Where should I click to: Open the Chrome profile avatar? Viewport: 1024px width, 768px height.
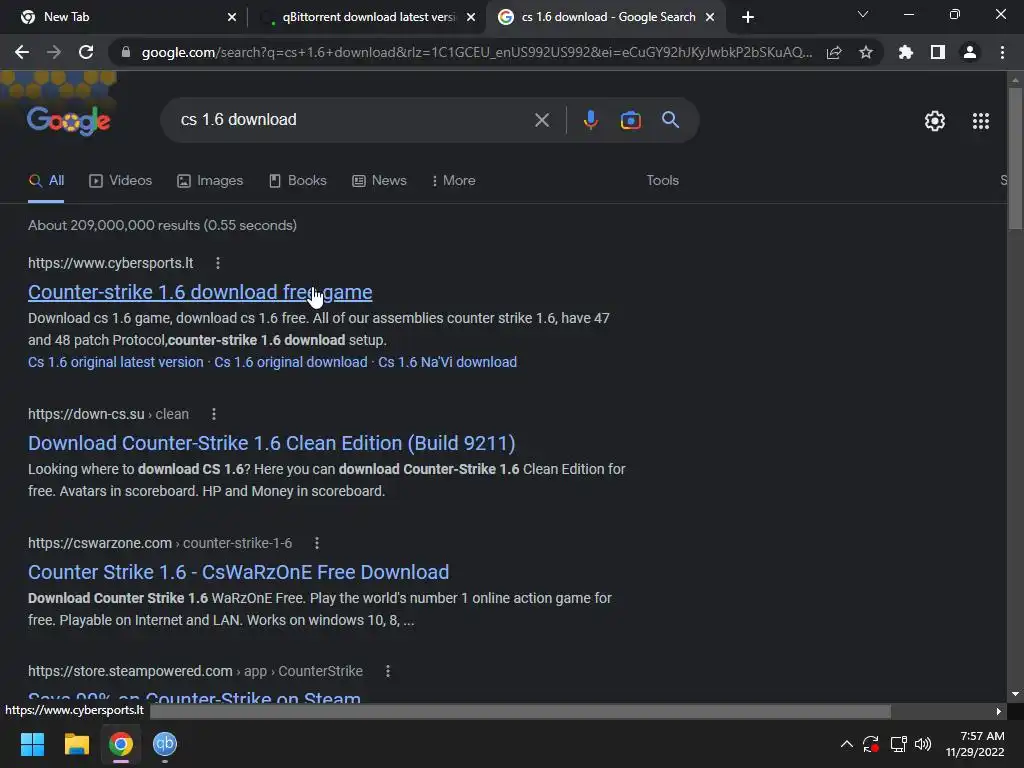point(970,52)
